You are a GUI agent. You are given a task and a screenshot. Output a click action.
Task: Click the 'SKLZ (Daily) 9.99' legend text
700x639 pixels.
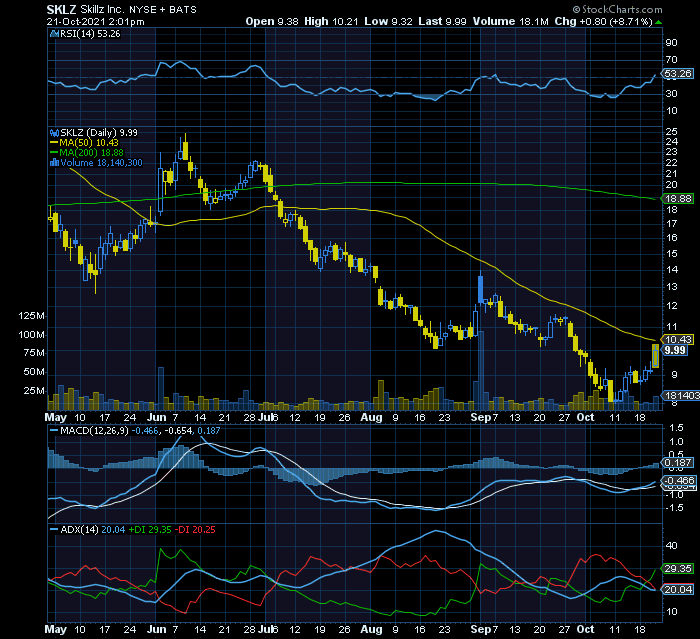click(x=99, y=133)
